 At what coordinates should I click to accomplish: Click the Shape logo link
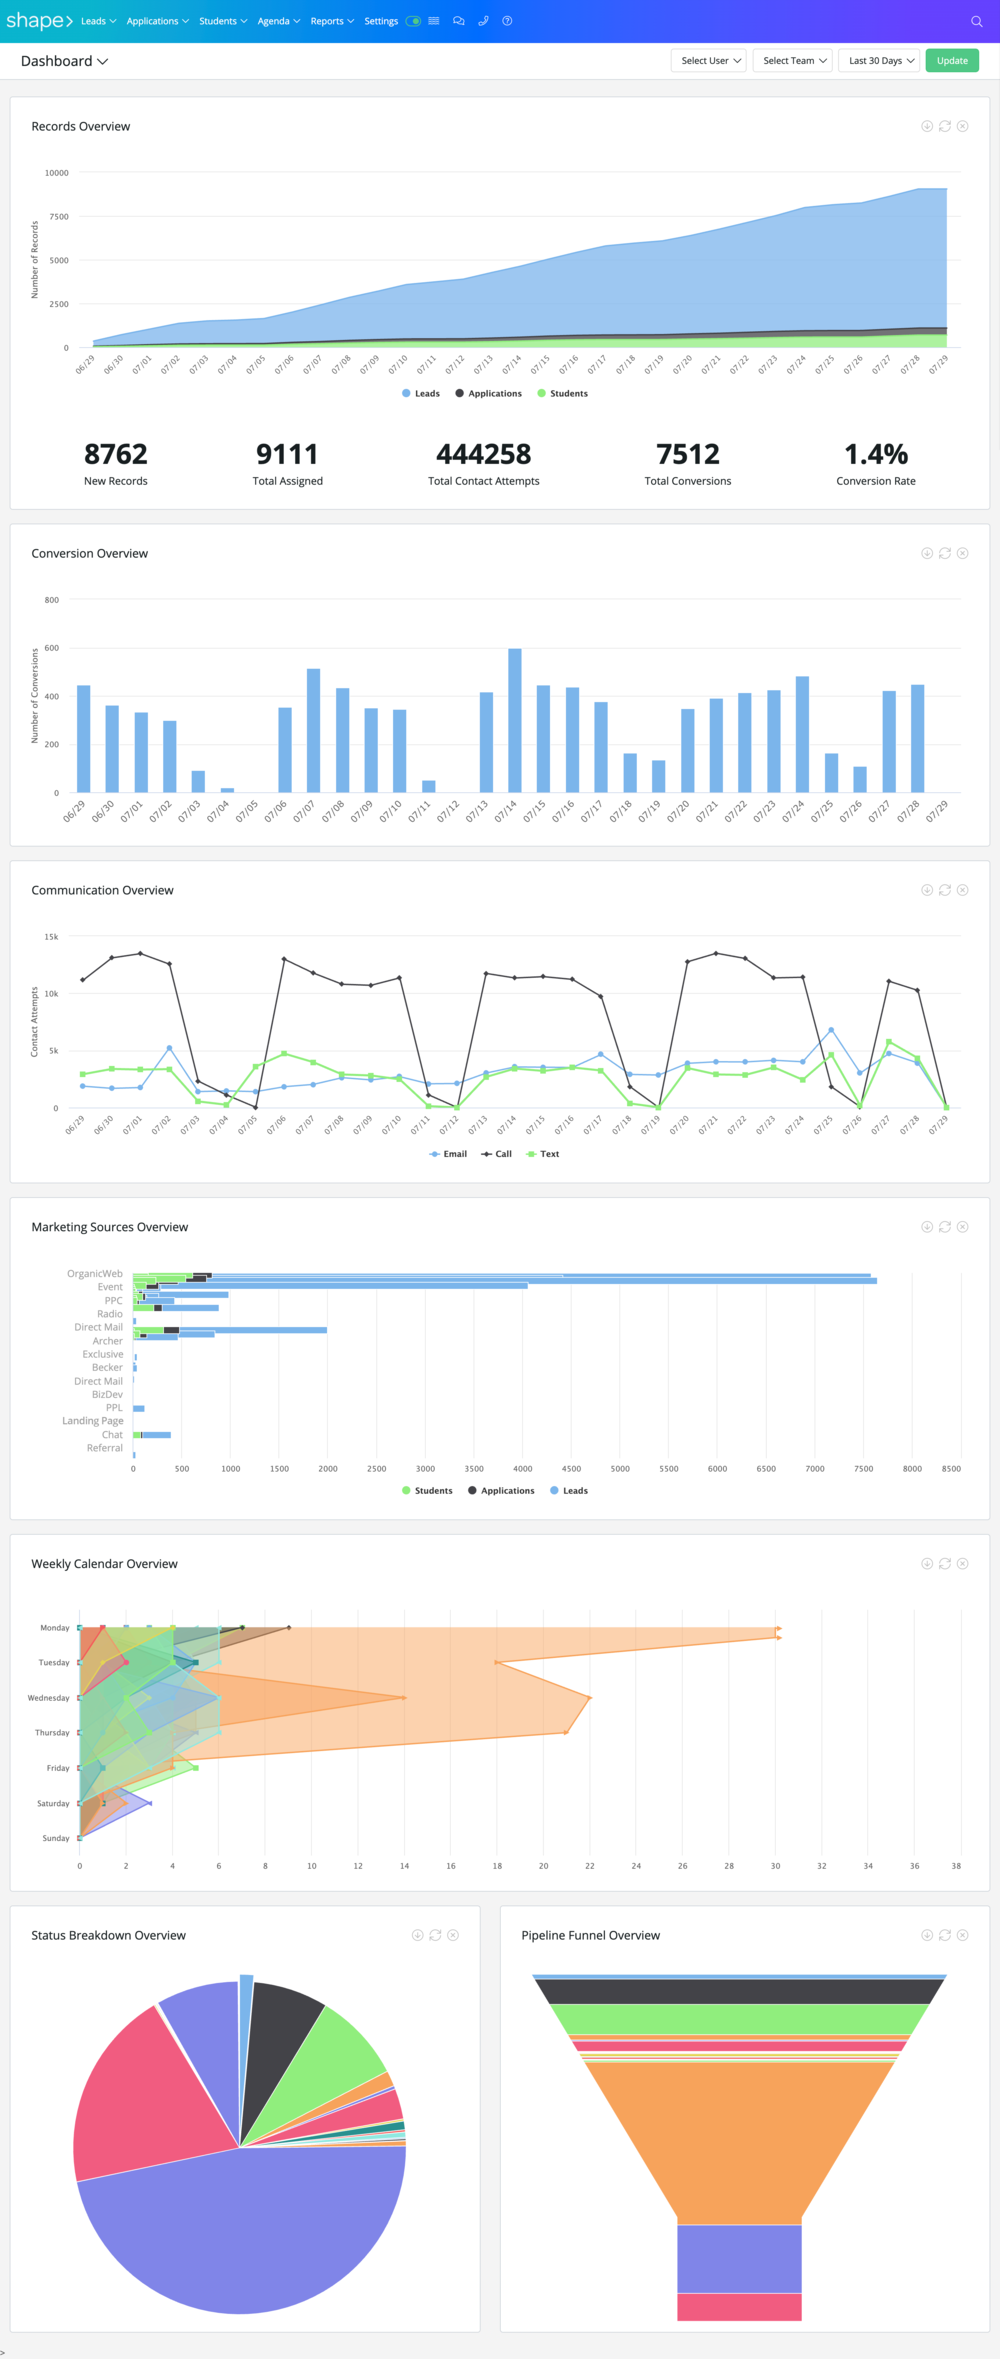point(38,21)
